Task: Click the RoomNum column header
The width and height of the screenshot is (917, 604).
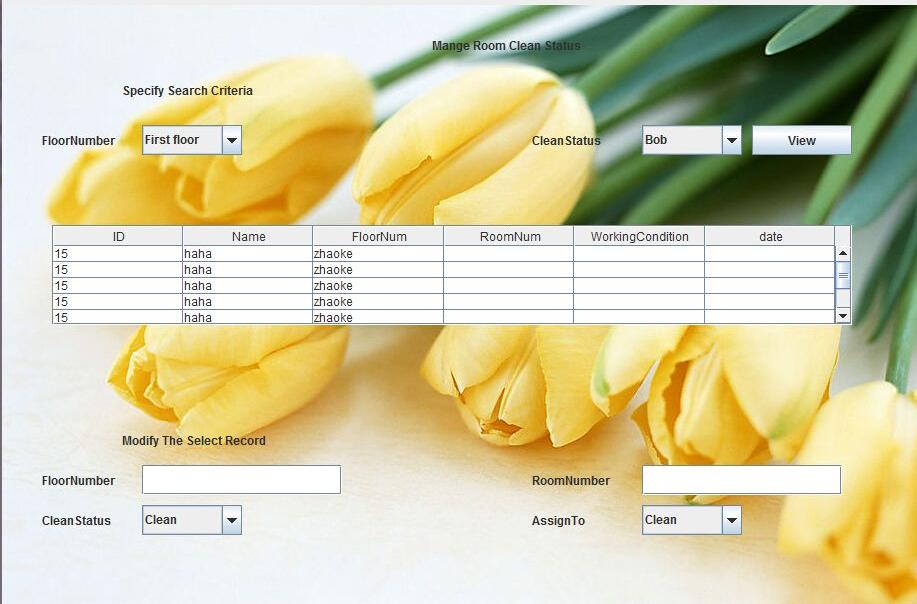Action: [509, 236]
